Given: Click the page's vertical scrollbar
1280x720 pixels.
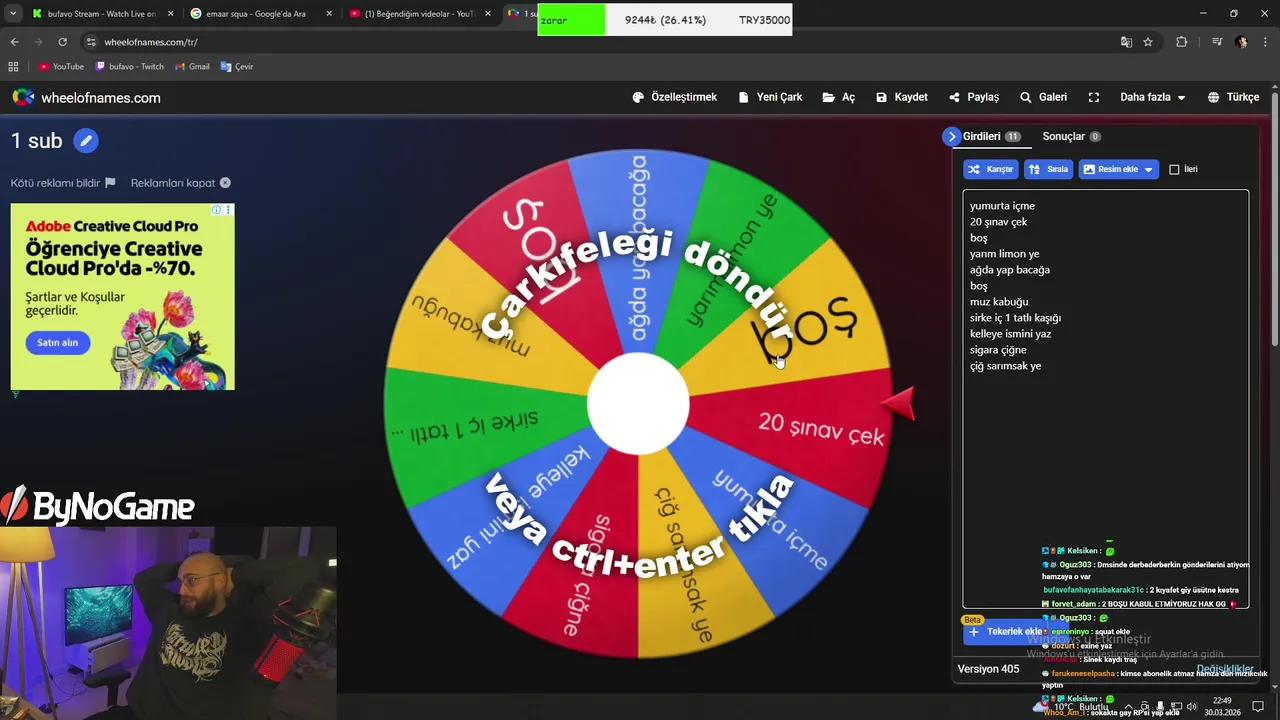Looking at the screenshot, I should coord(1275,220).
